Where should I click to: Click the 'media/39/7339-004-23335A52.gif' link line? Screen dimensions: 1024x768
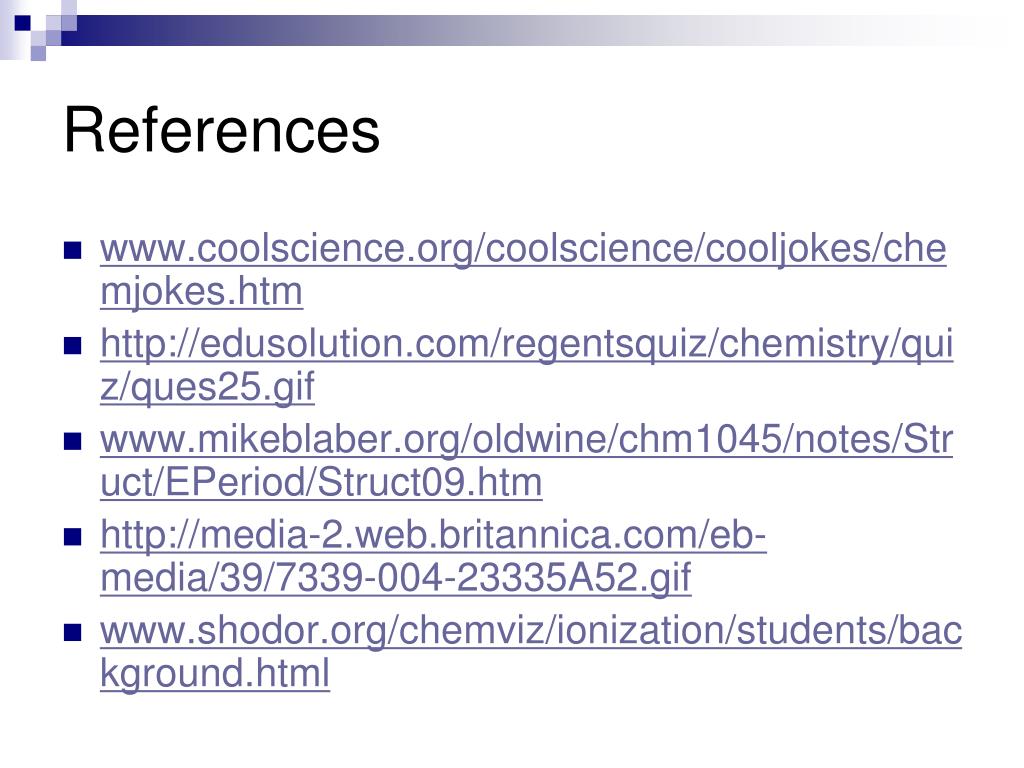pos(396,578)
